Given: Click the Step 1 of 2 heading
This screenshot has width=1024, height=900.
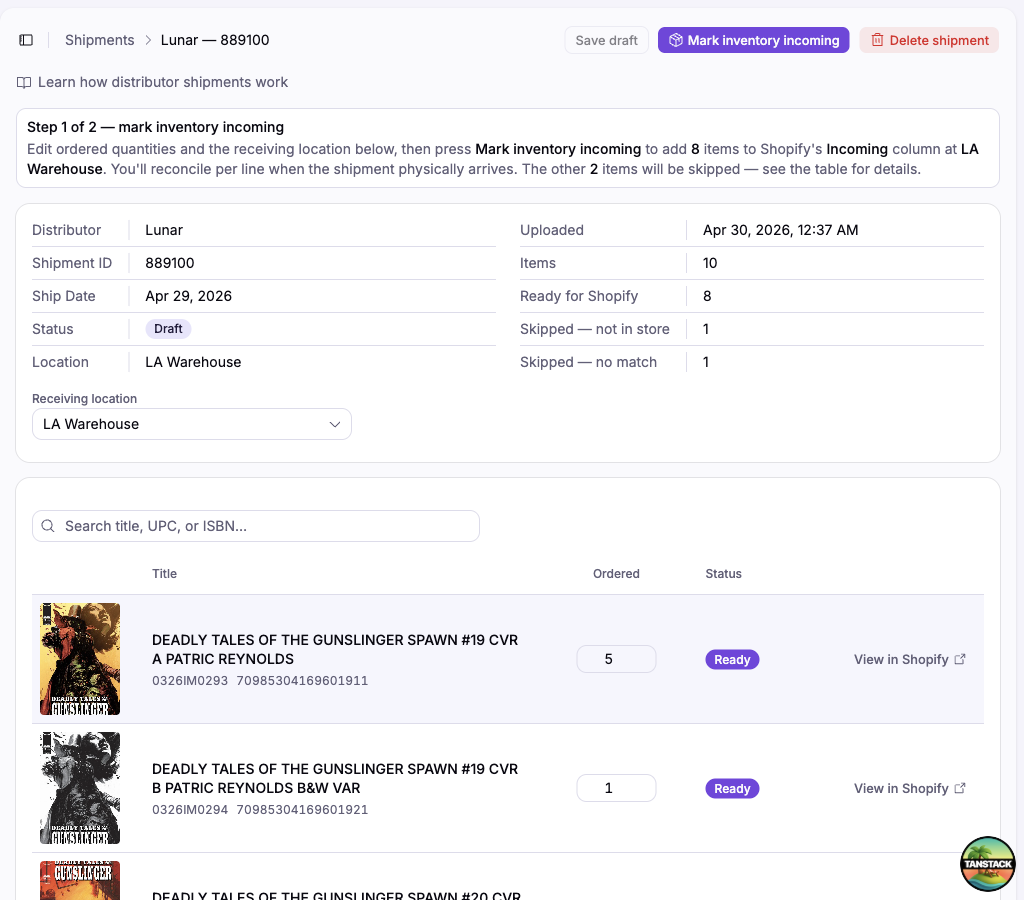Looking at the screenshot, I should click(x=155, y=127).
